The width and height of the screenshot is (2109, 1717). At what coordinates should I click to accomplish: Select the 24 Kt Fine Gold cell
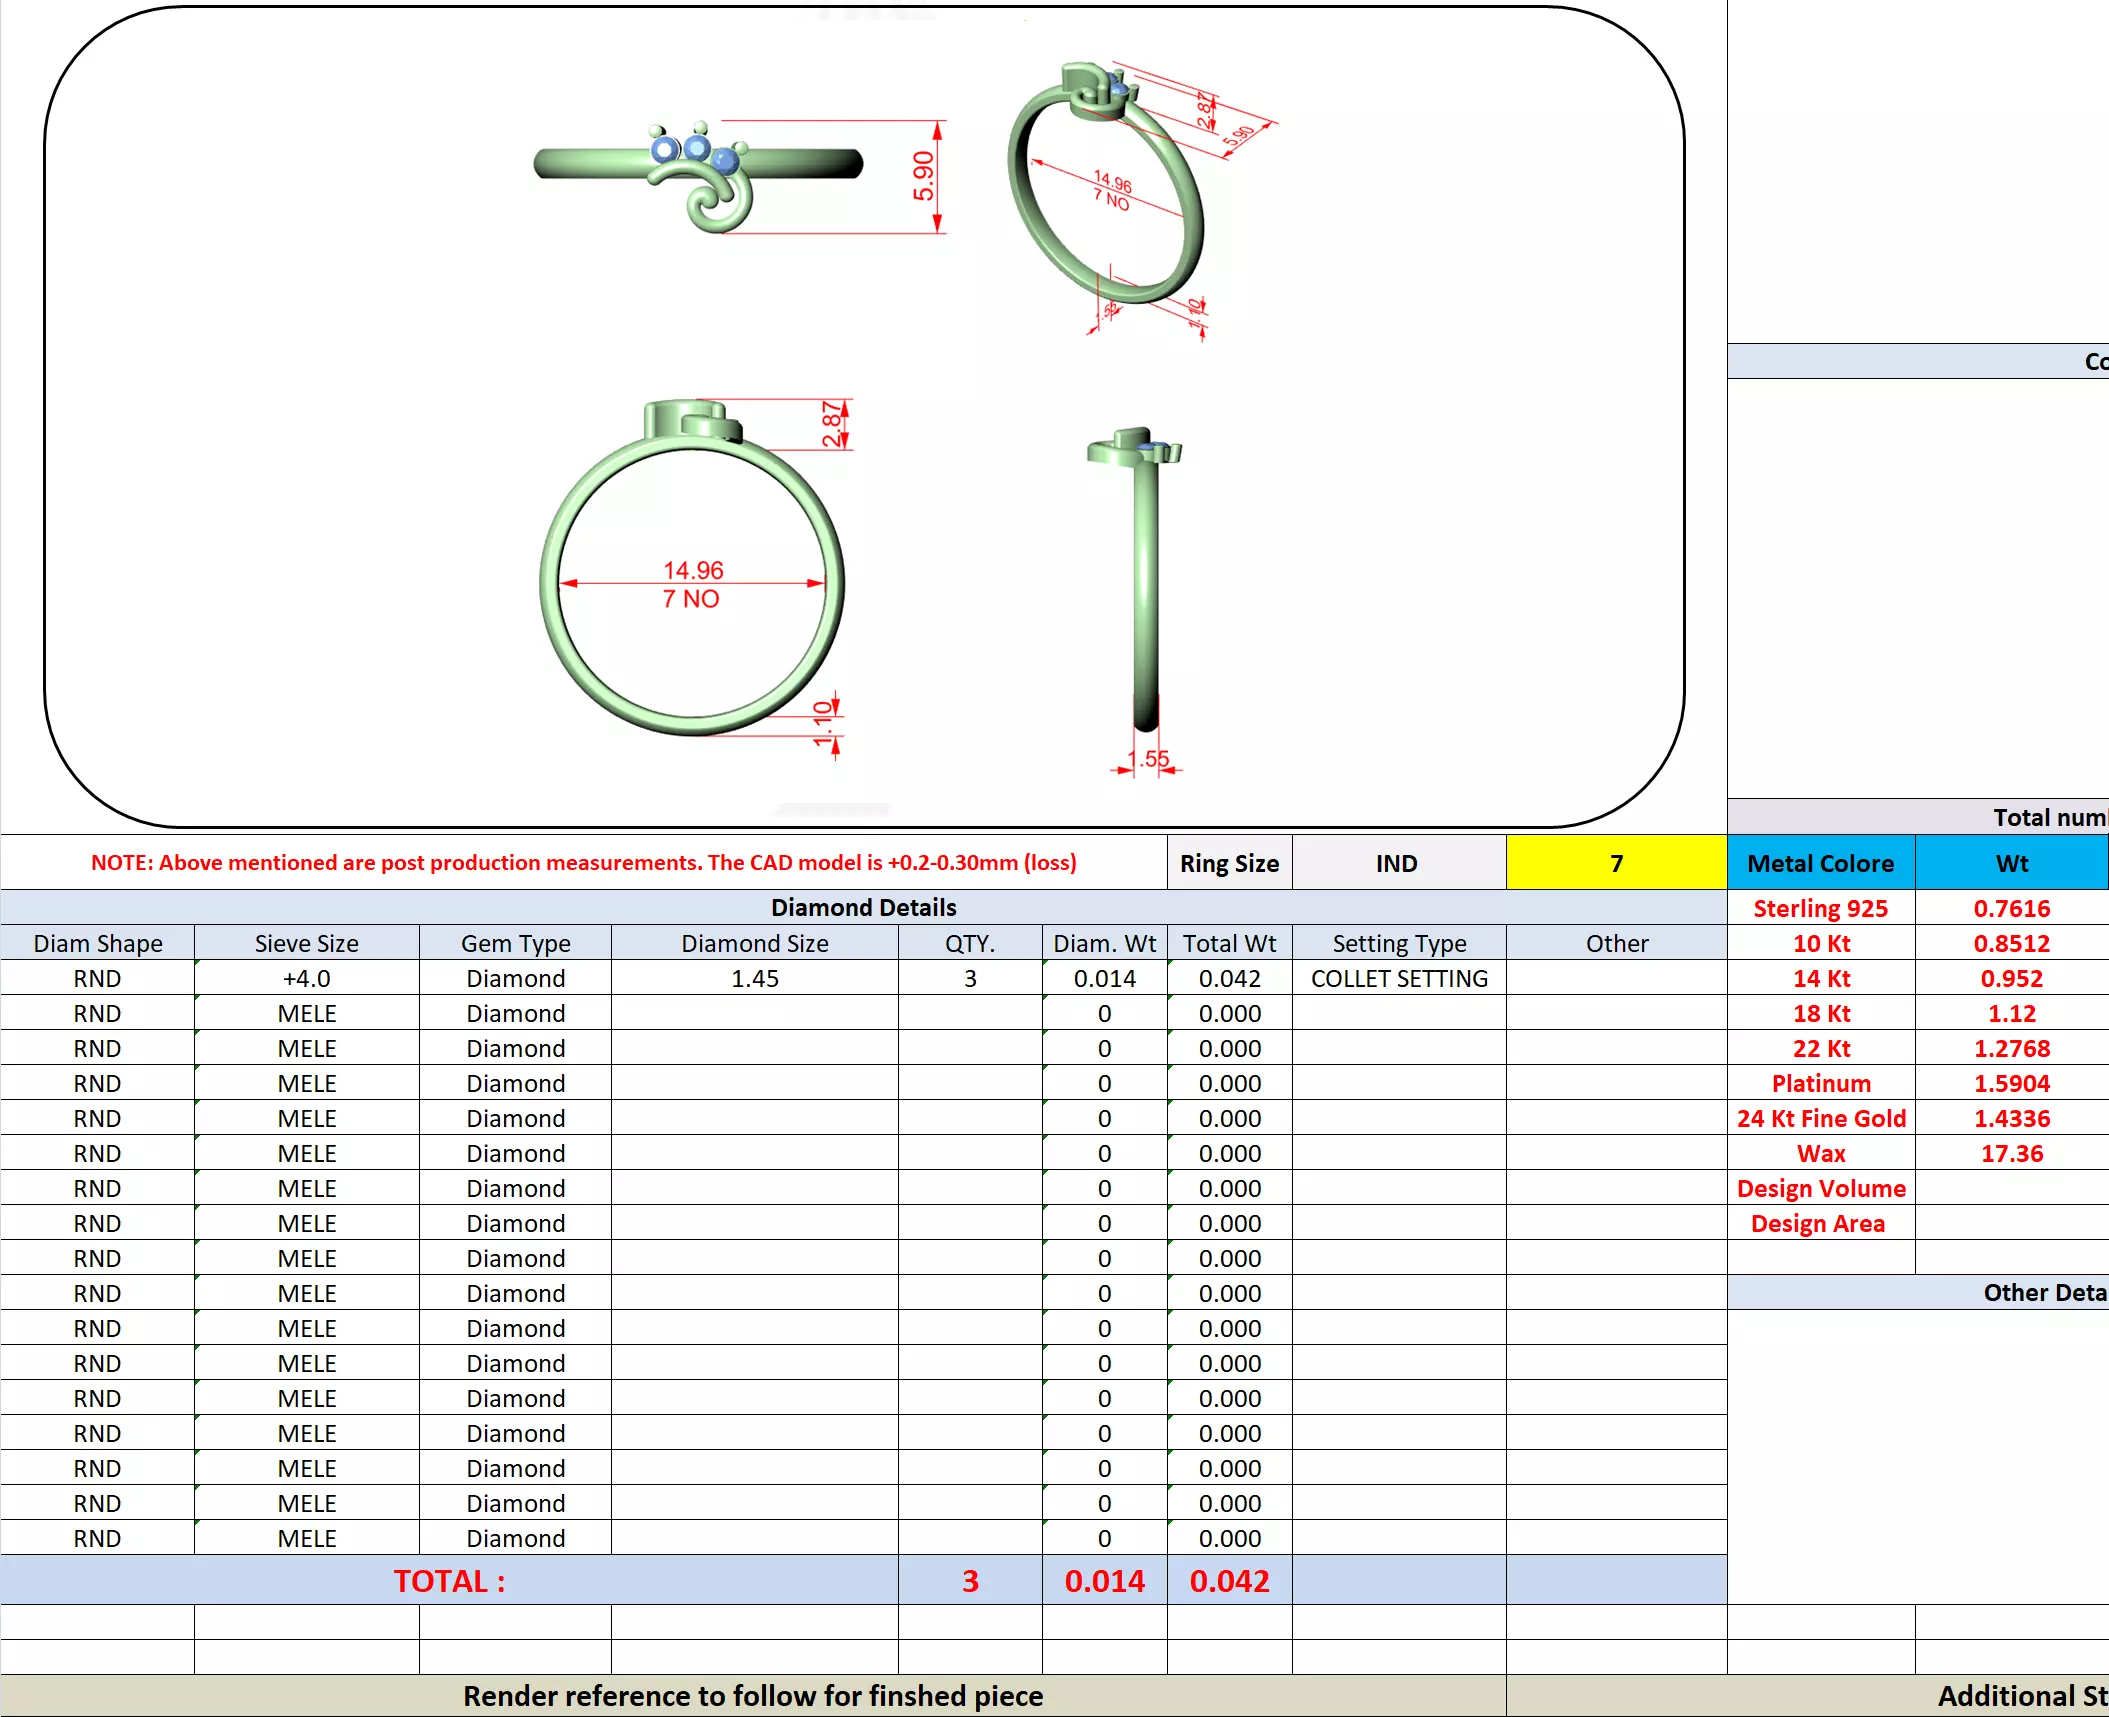[1820, 1118]
